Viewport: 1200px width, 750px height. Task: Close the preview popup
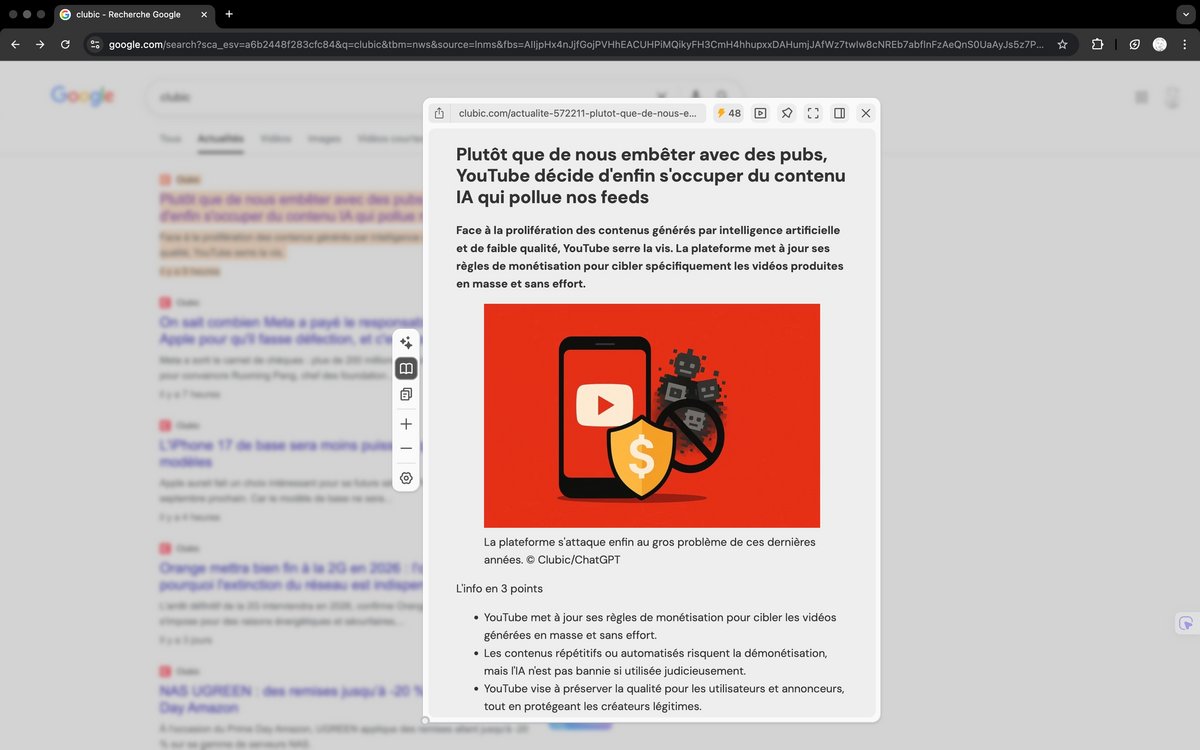(866, 113)
